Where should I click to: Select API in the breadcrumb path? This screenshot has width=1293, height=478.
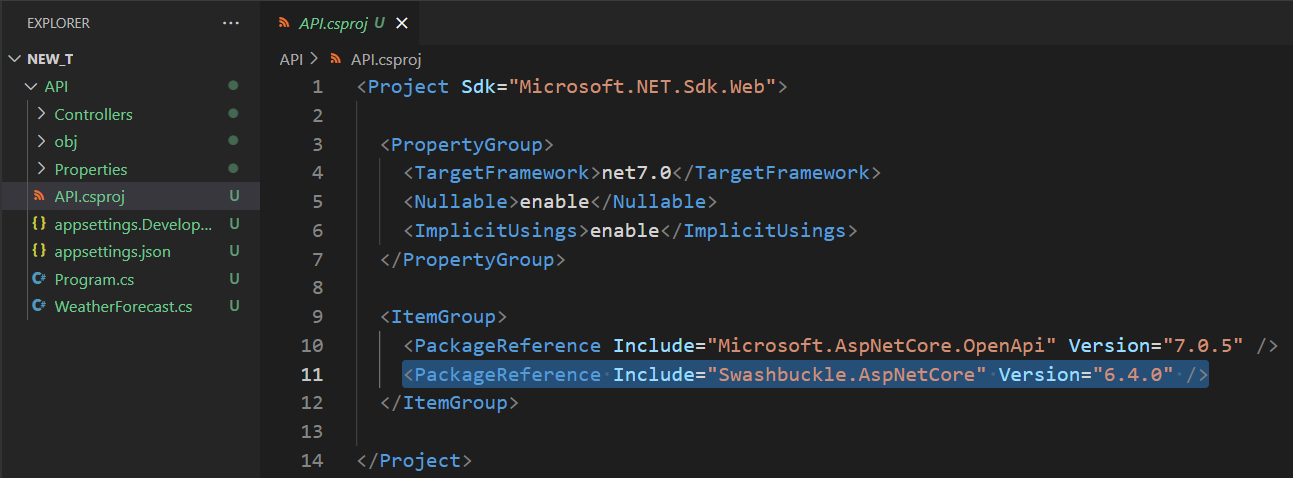291,59
